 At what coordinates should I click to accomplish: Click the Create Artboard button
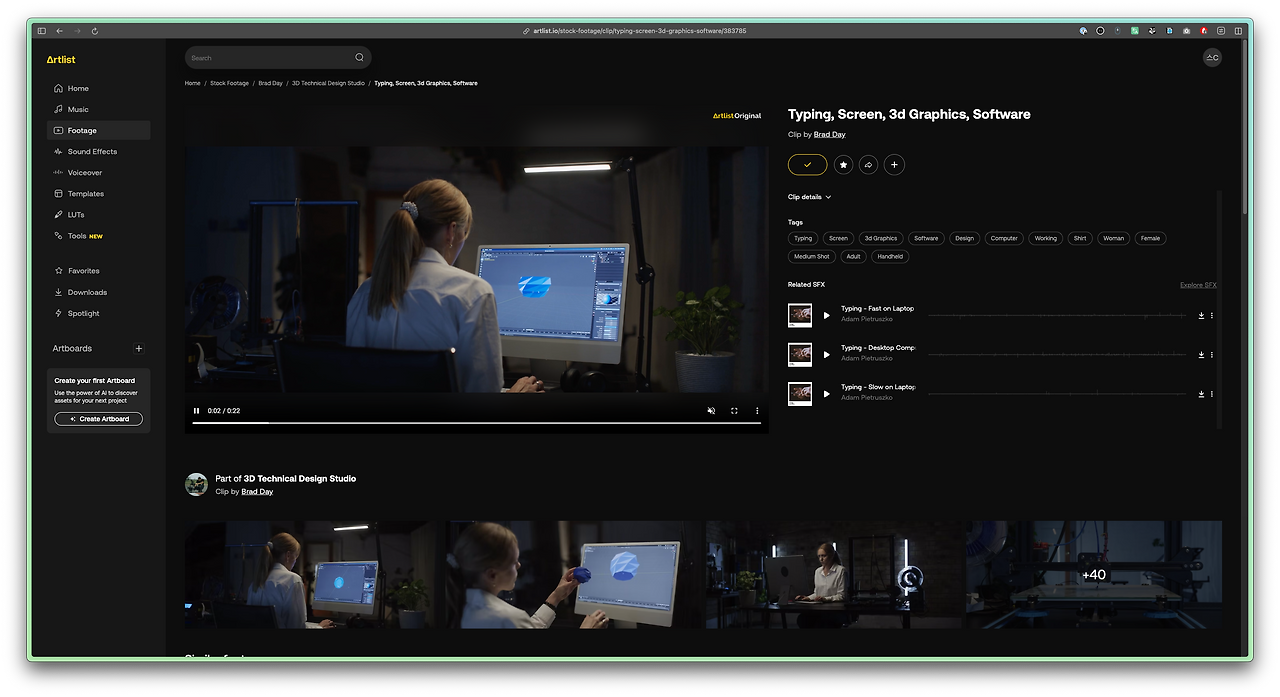pyautogui.click(x=99, y=419)
